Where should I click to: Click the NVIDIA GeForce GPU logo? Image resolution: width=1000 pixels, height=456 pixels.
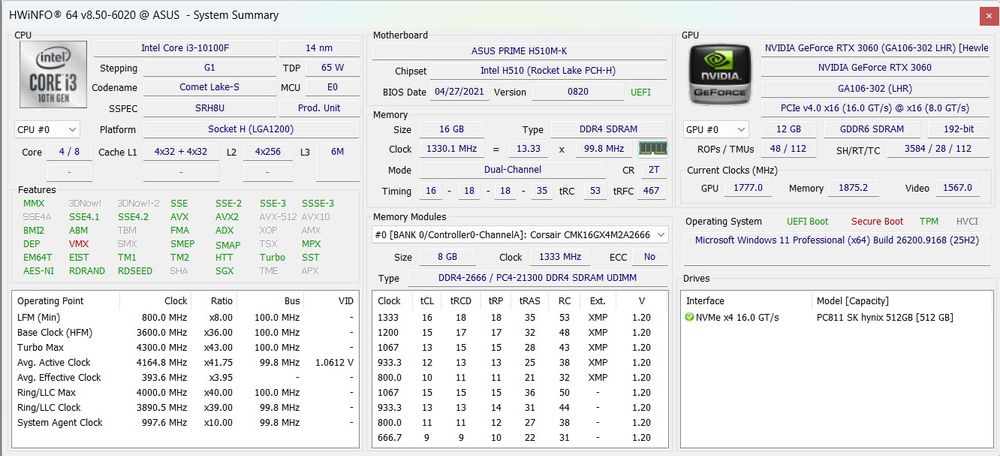(x=721, y=73)
